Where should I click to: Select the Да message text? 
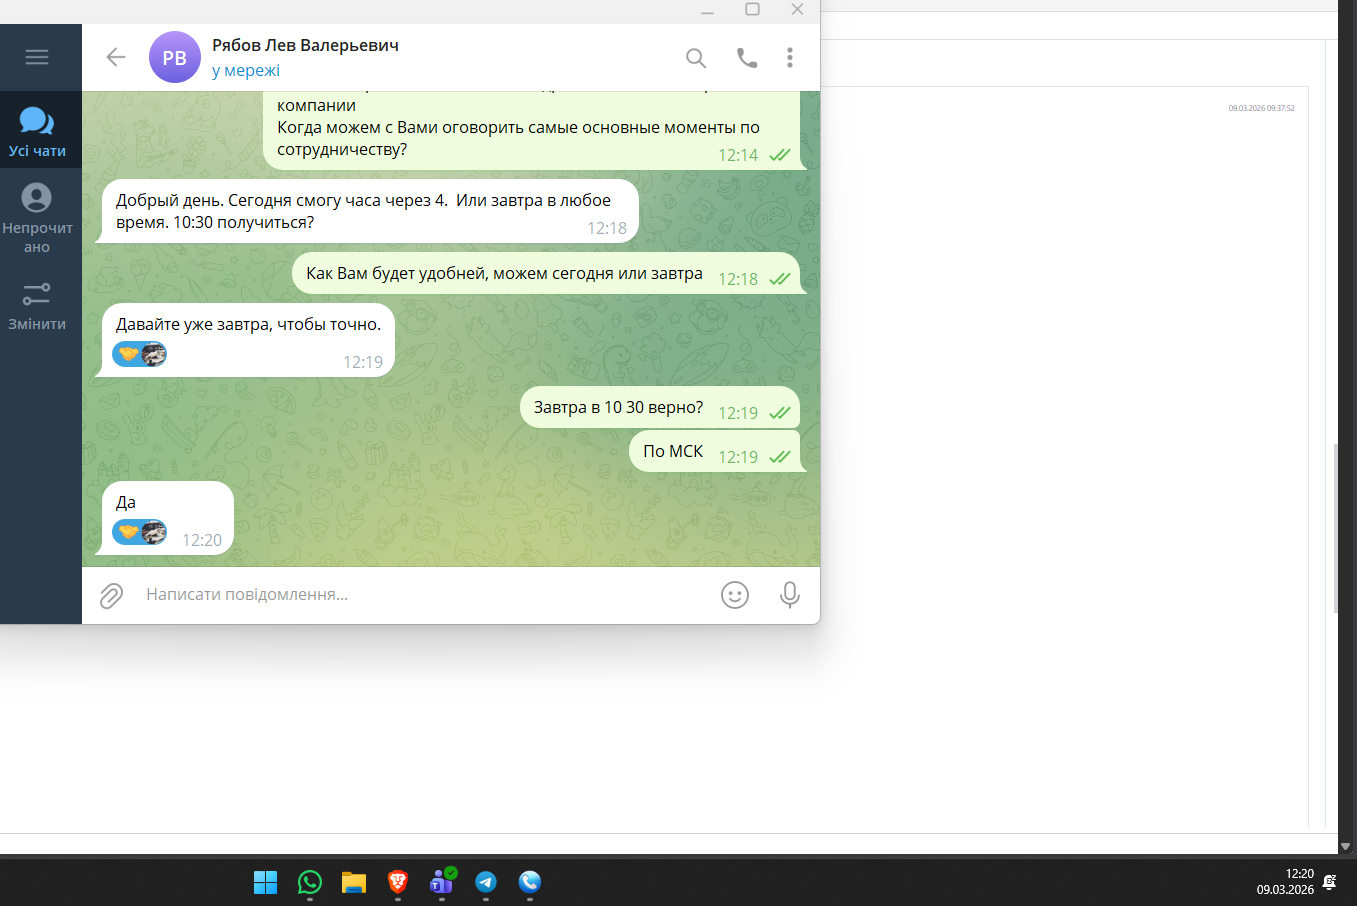pyautogui.click(x=126, y=502)
